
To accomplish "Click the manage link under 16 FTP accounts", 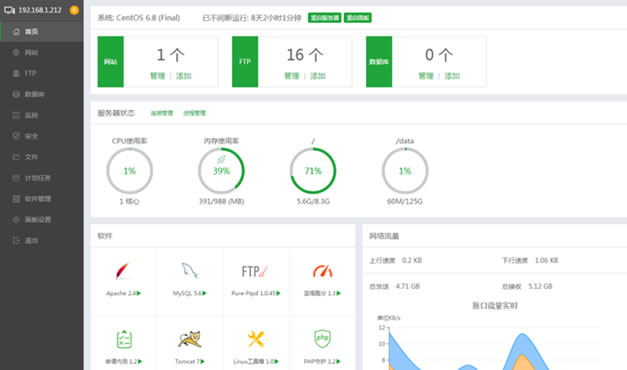I will pos(292,76).
